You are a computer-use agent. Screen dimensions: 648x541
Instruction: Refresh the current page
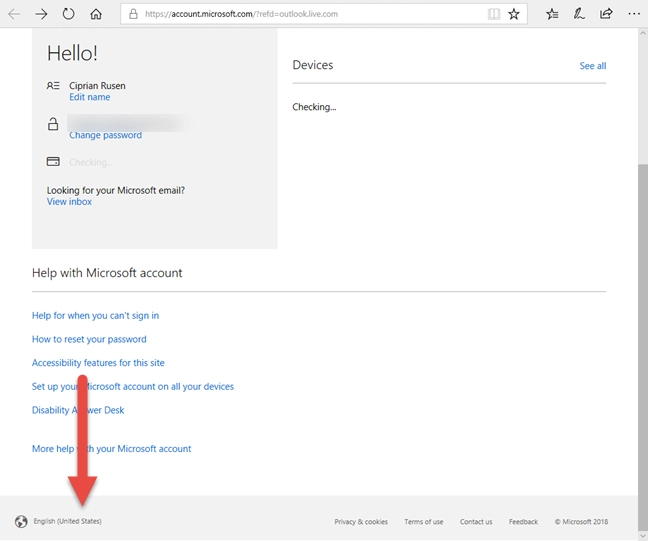click(x=69, y=14)
